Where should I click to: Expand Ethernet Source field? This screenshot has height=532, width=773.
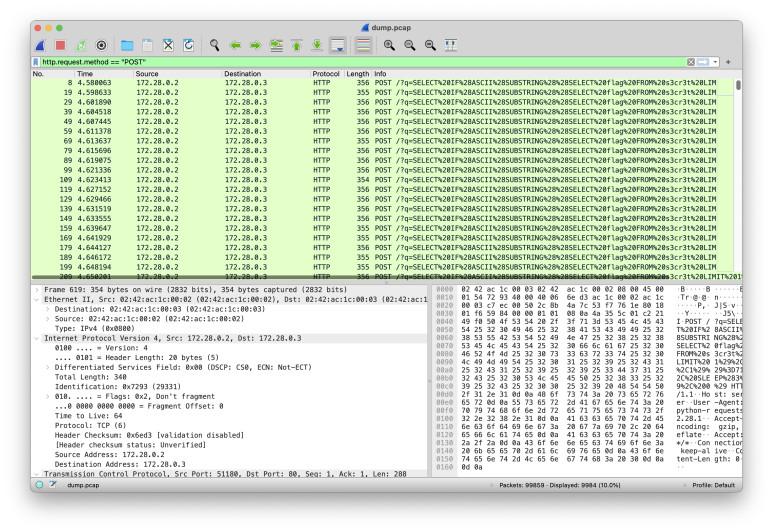[47, 319]
